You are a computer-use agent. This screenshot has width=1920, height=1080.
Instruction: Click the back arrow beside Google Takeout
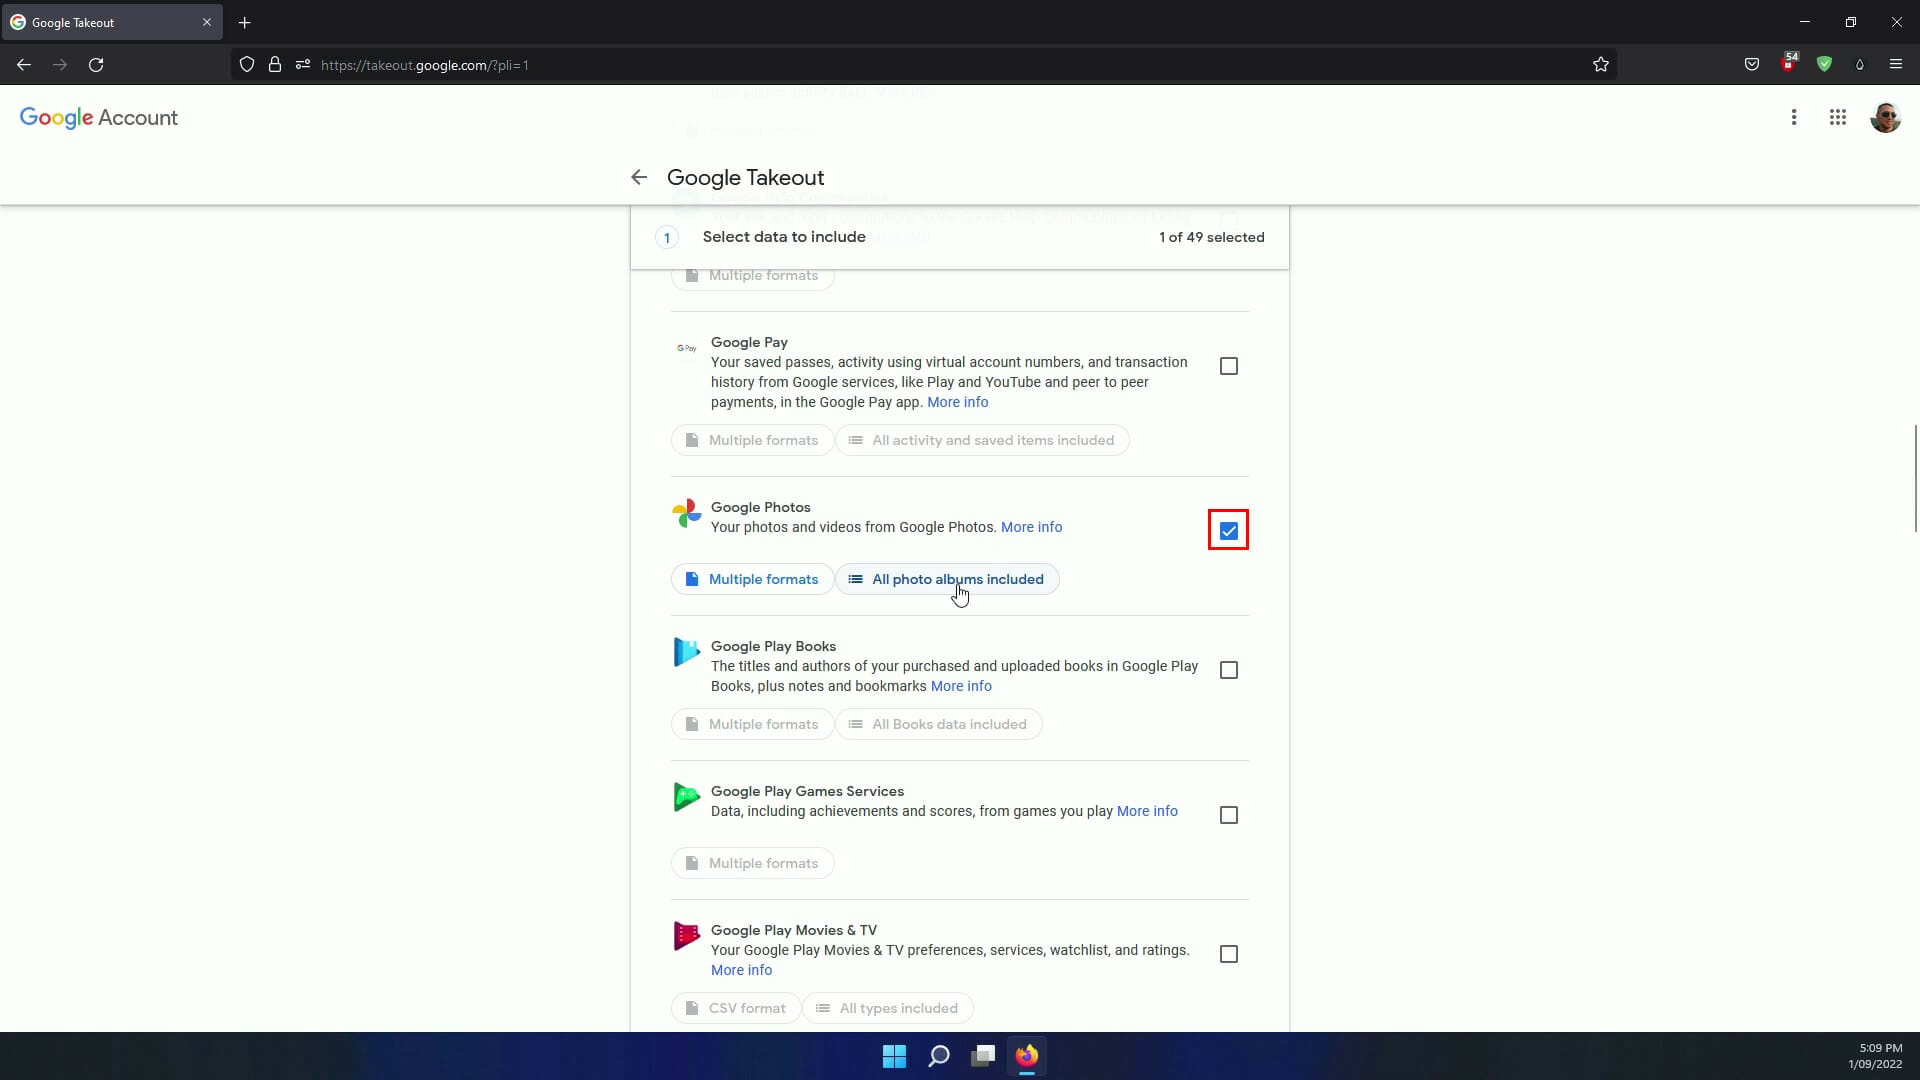coord(639,177)
